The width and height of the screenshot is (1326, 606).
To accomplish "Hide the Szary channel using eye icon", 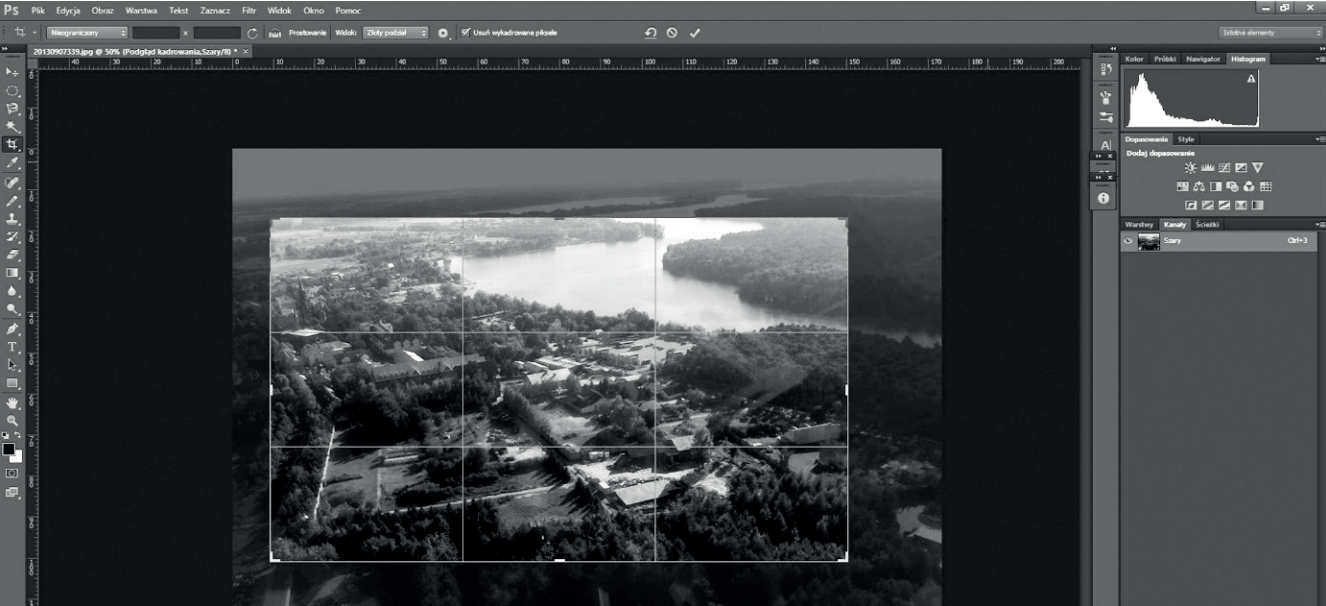I will [x=1128, y=241].
